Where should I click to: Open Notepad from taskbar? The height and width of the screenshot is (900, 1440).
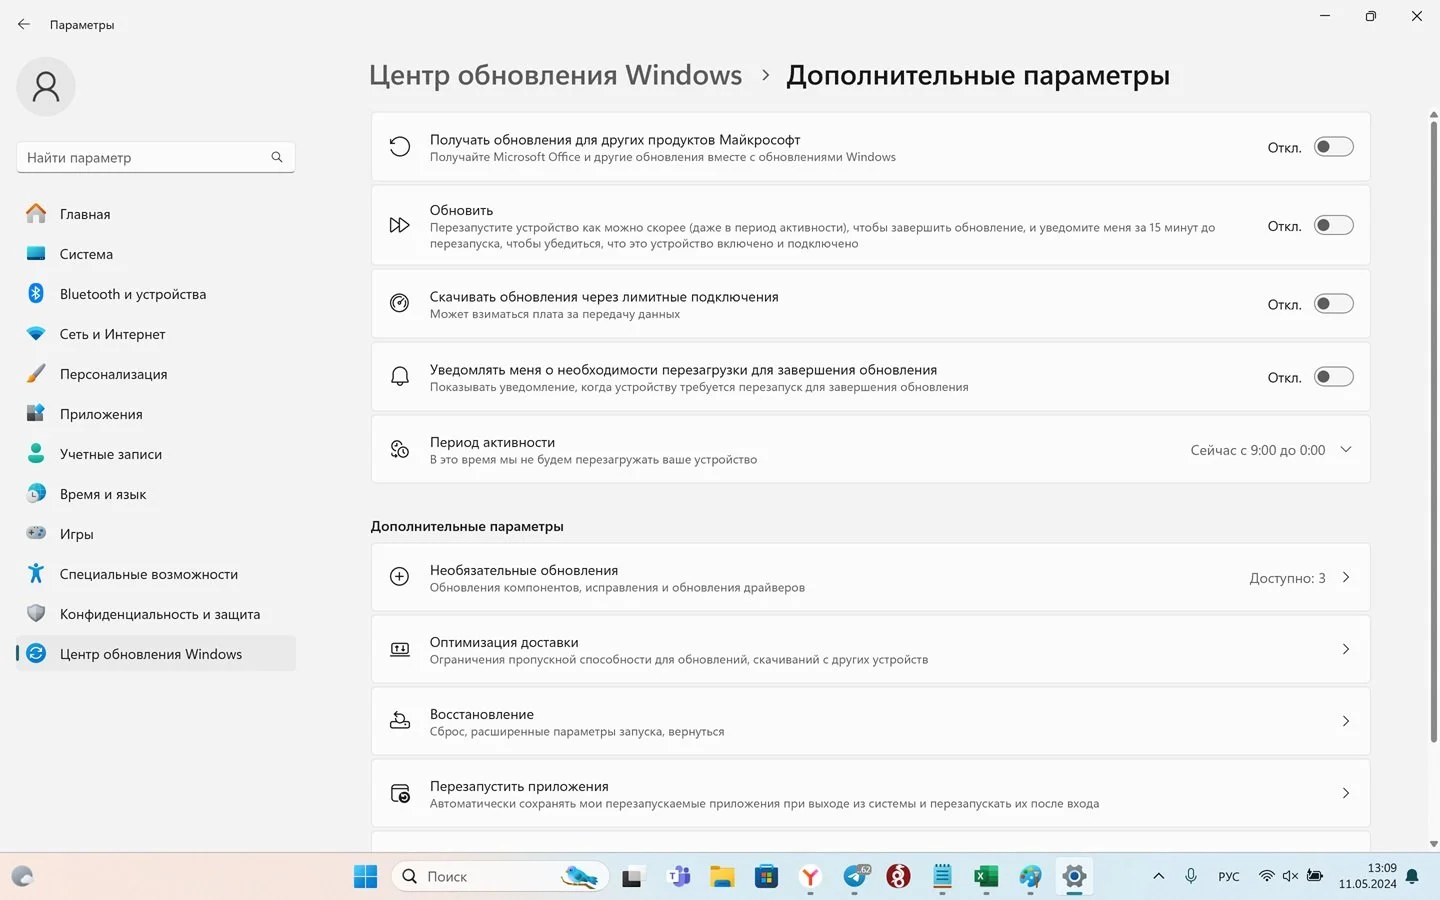(942, 877)
